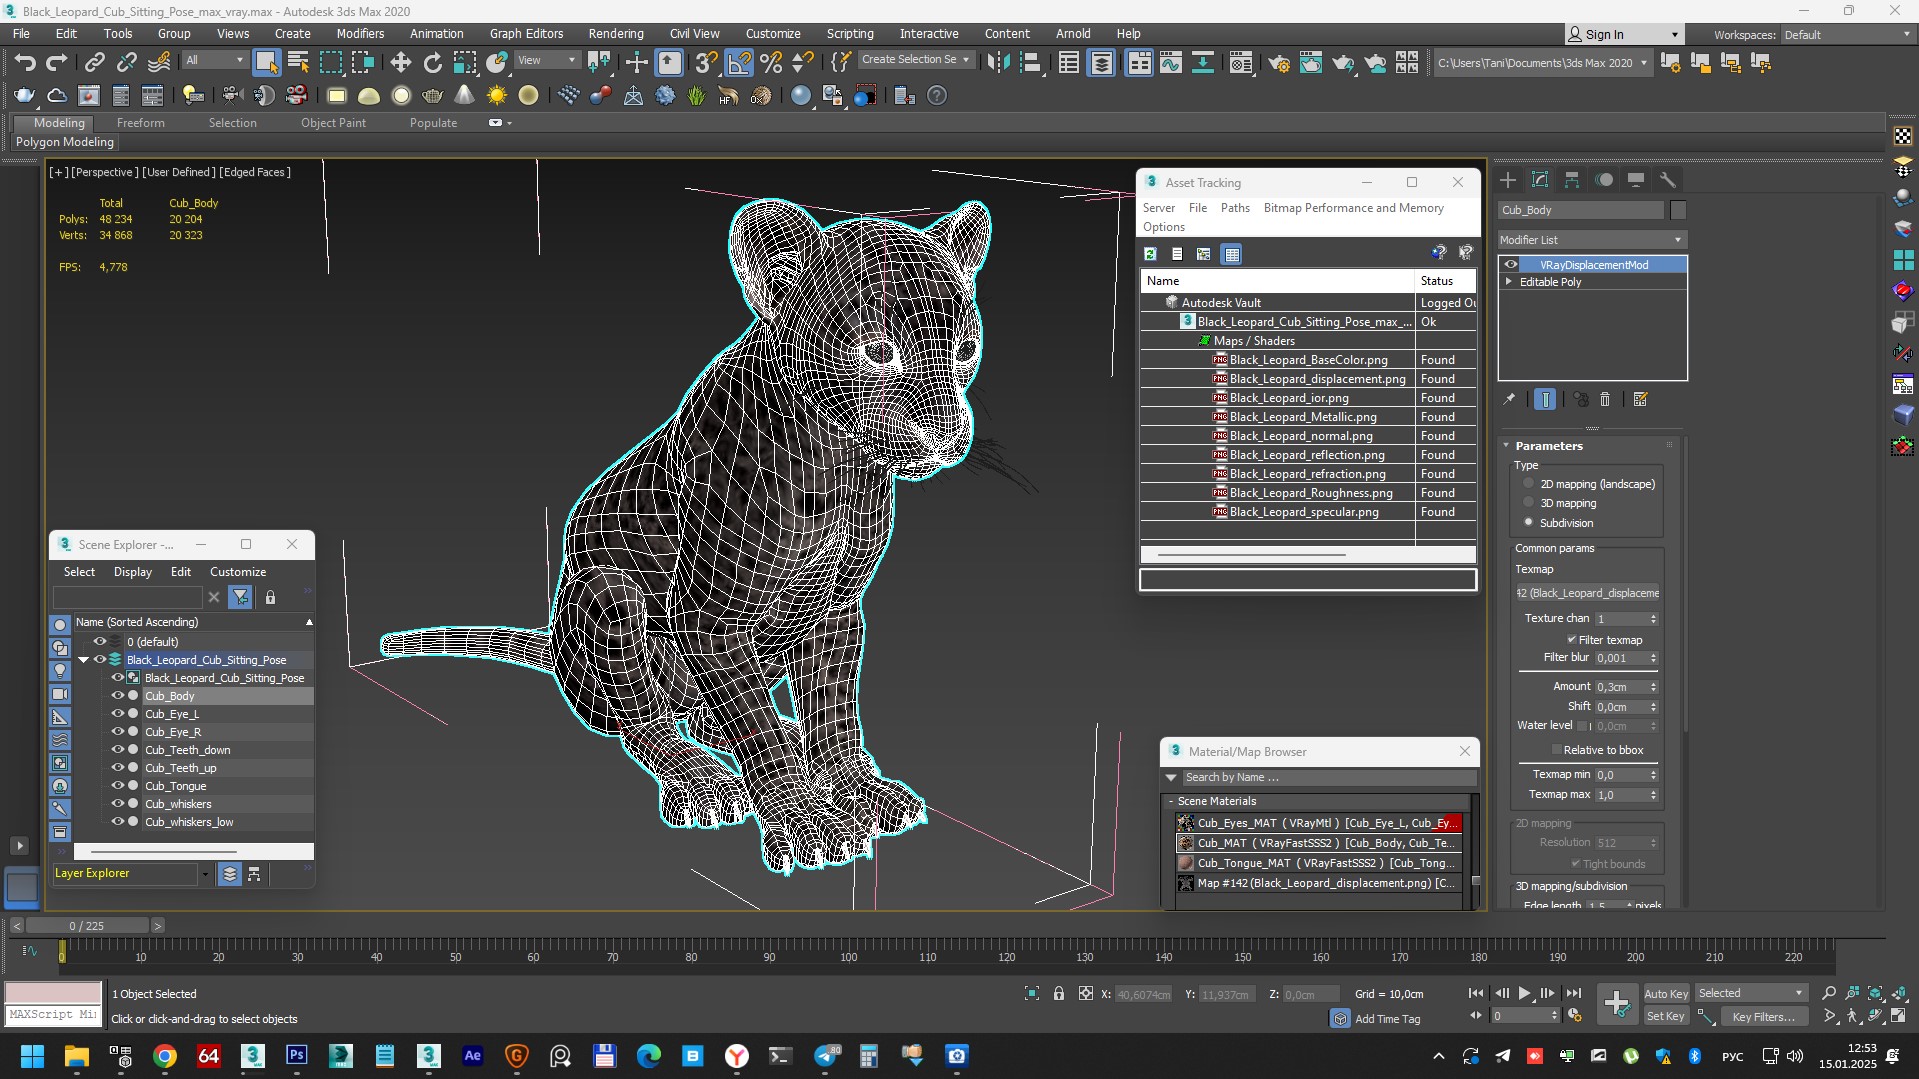Switch to the Freeform ribbon tab
Screen dimensions: 1919x1079
coord(140,123)
